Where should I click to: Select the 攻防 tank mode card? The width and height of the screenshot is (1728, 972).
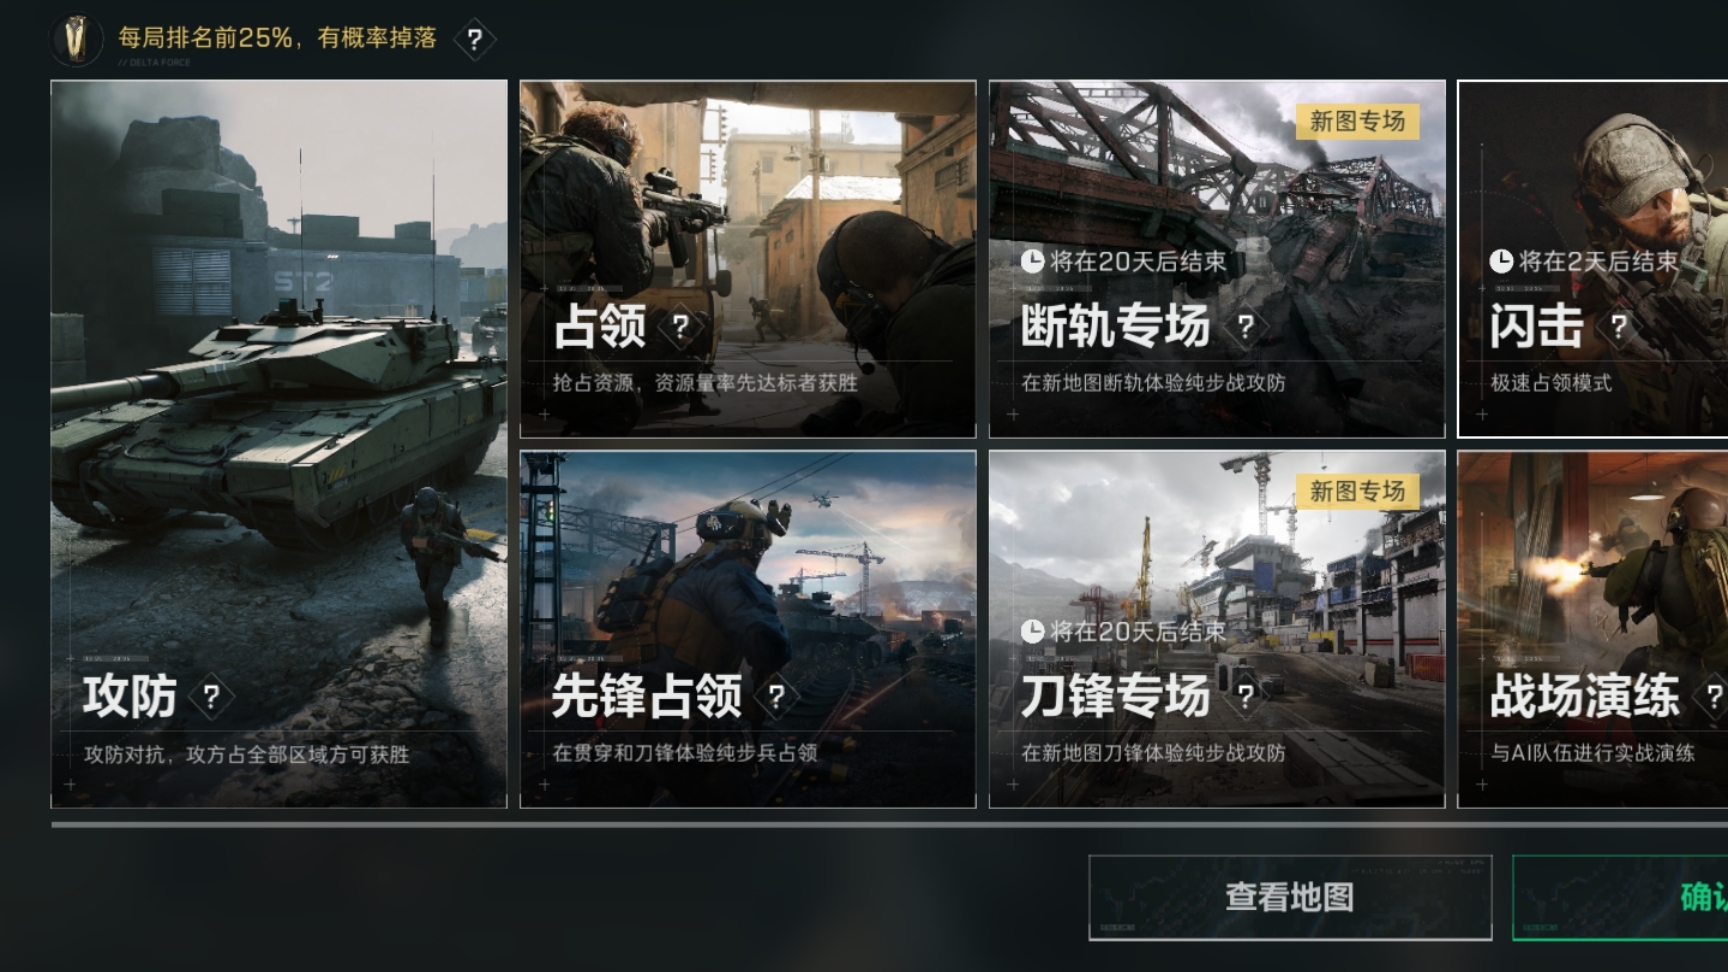point(279,444)
